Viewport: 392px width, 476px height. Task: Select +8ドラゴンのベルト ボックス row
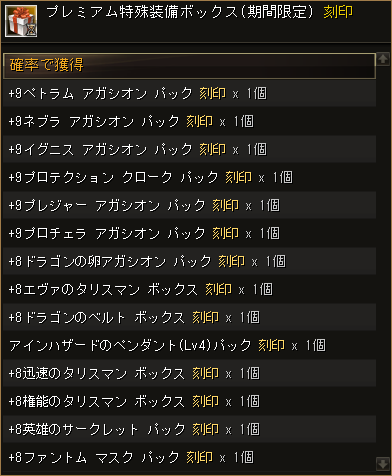click(189, 317)
